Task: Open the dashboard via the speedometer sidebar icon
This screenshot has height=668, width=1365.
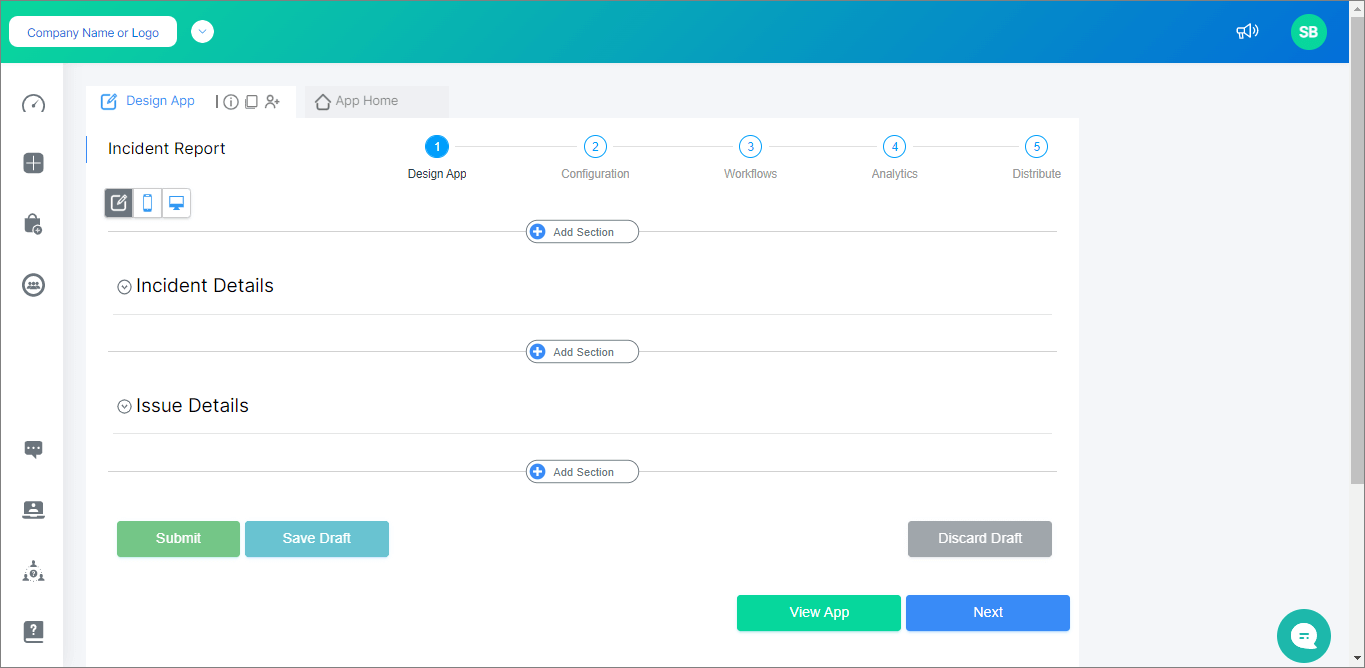Action: click(x=33, y=104)
